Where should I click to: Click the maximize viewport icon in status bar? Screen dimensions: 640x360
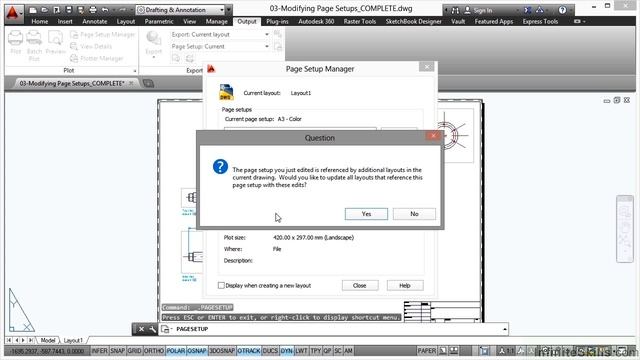coord(484,351)
